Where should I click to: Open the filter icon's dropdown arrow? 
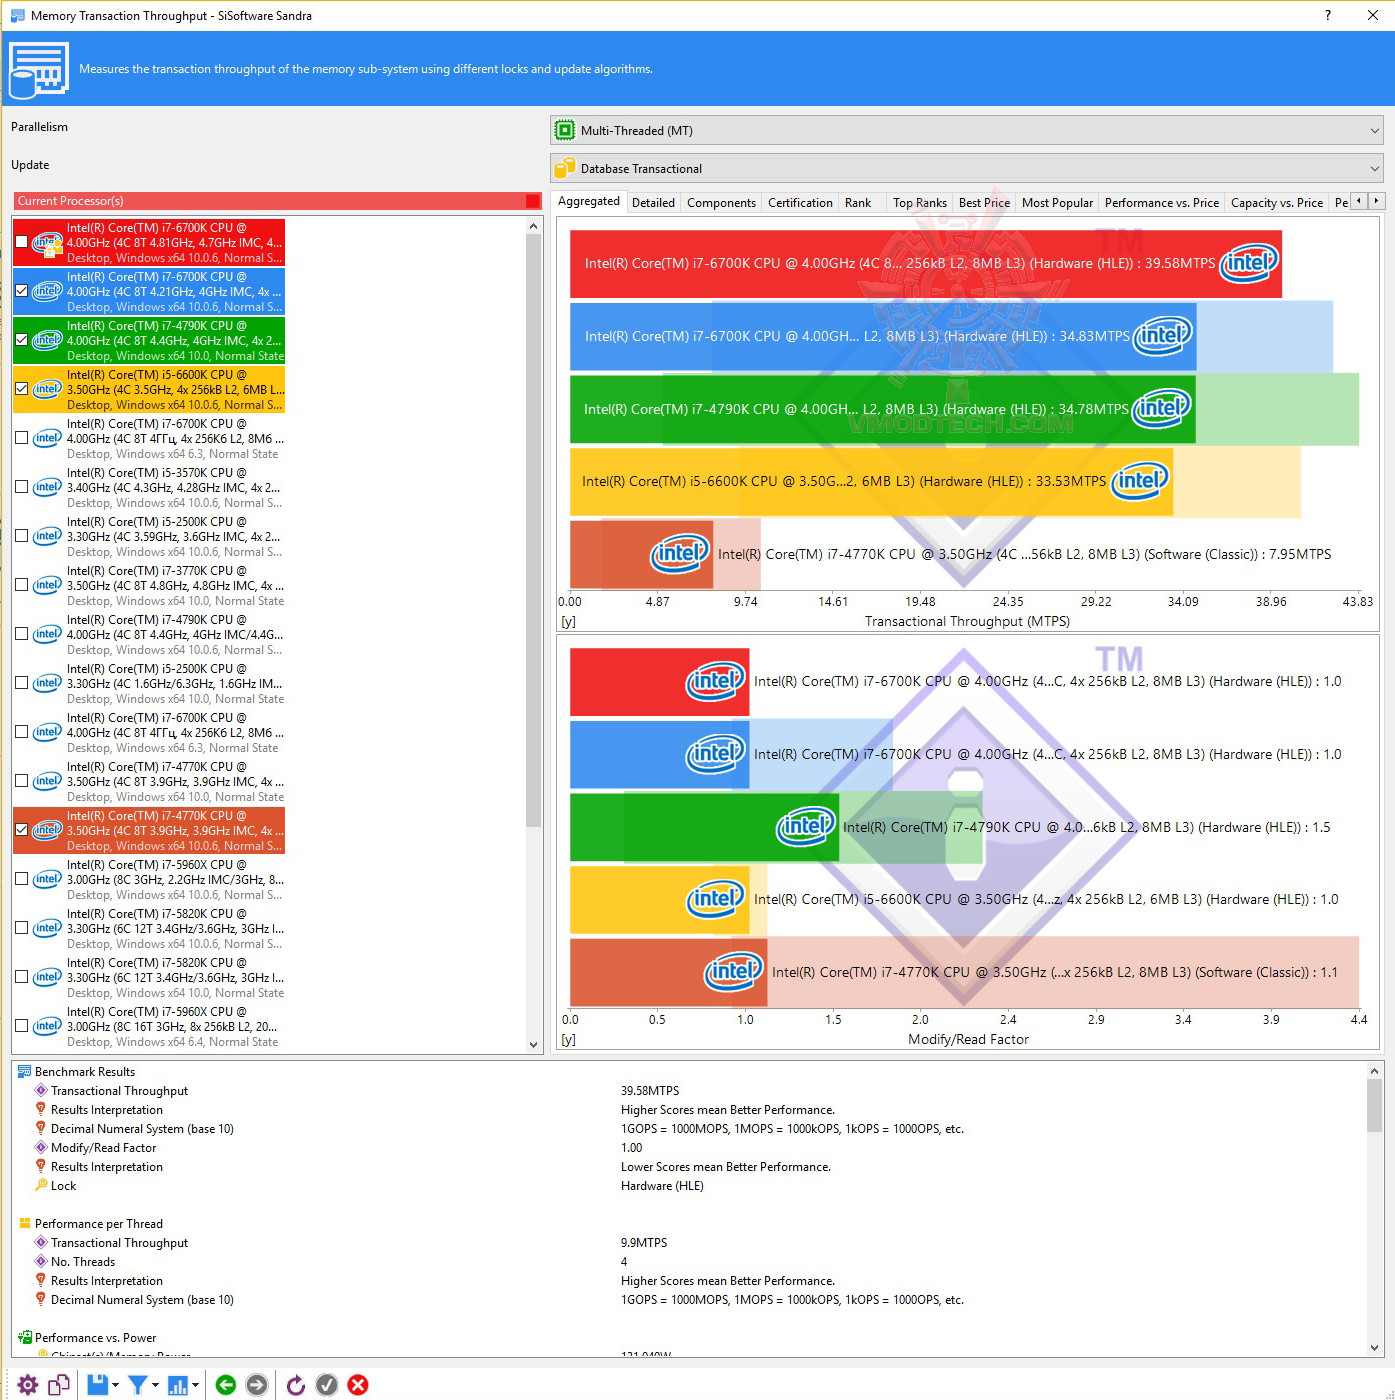(156, 1385)
